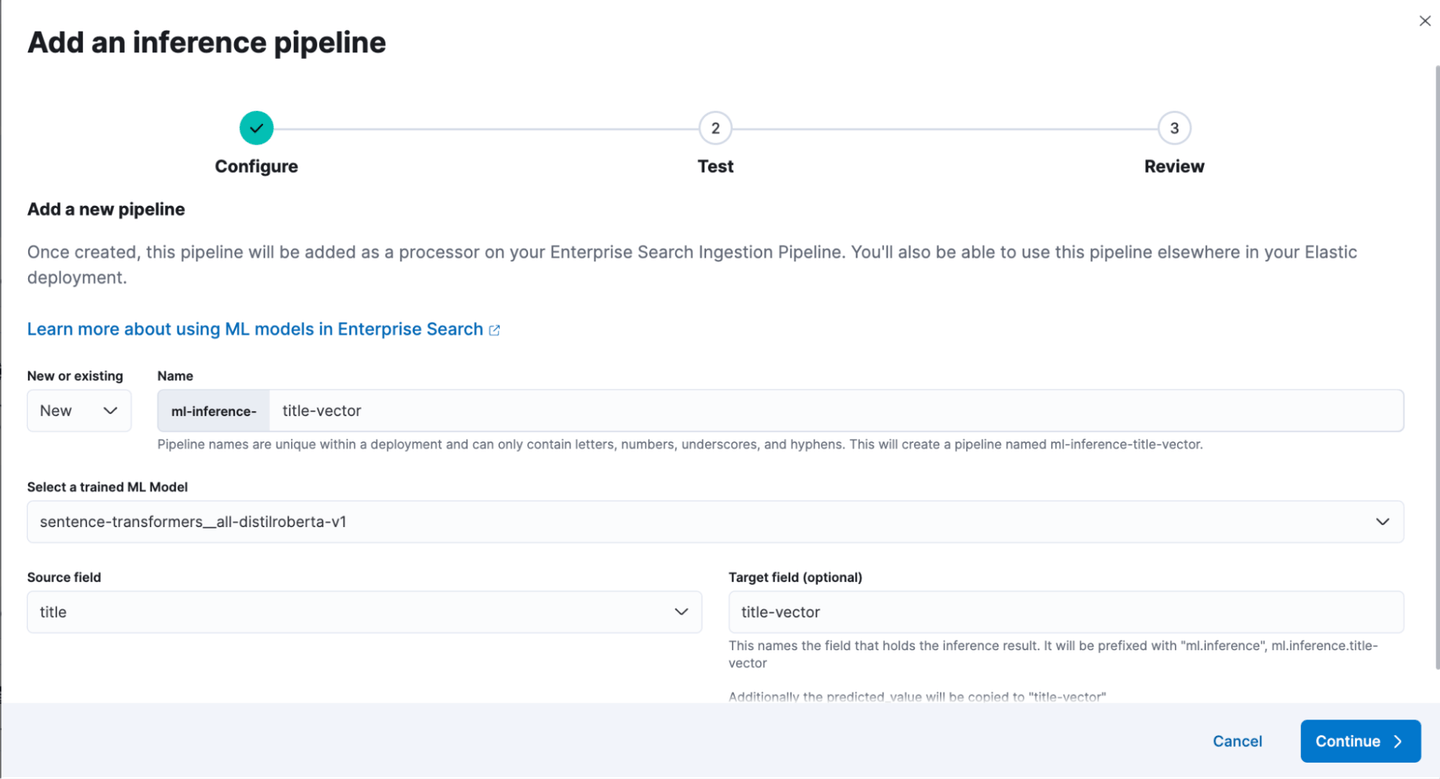Click the Cancel button
1440x779 pixels.
coord(1237,741)
